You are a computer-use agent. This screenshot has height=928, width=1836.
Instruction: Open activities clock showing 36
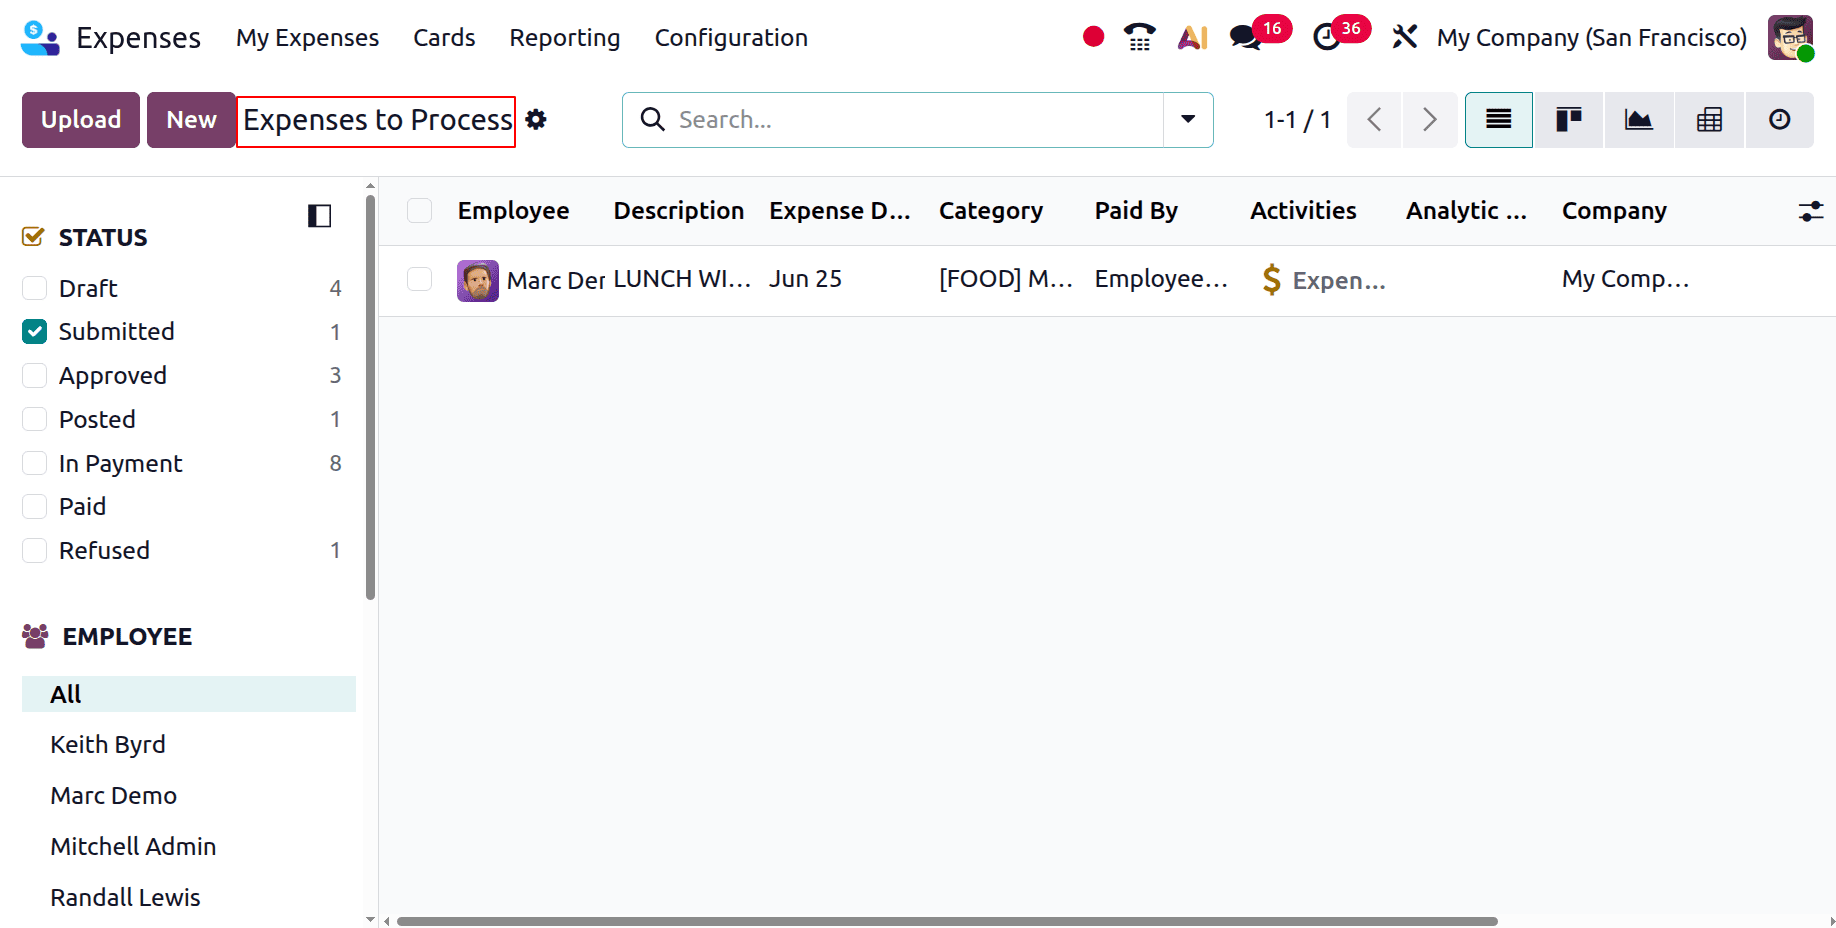point(1341,35)
